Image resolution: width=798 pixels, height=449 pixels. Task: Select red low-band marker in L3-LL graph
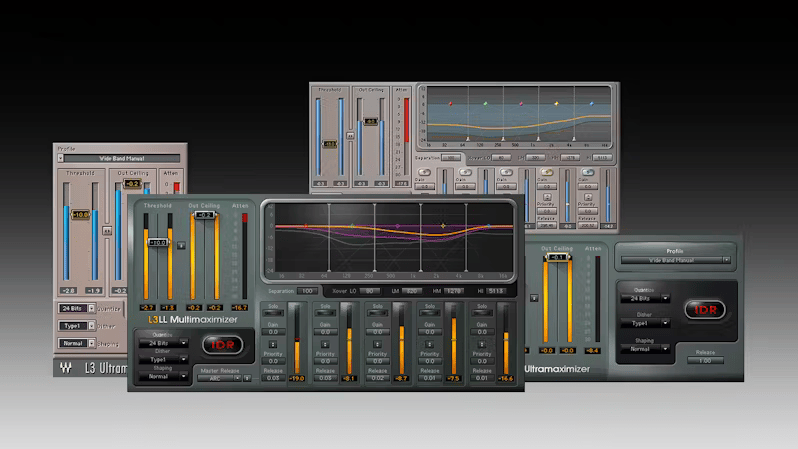point(305,226)
